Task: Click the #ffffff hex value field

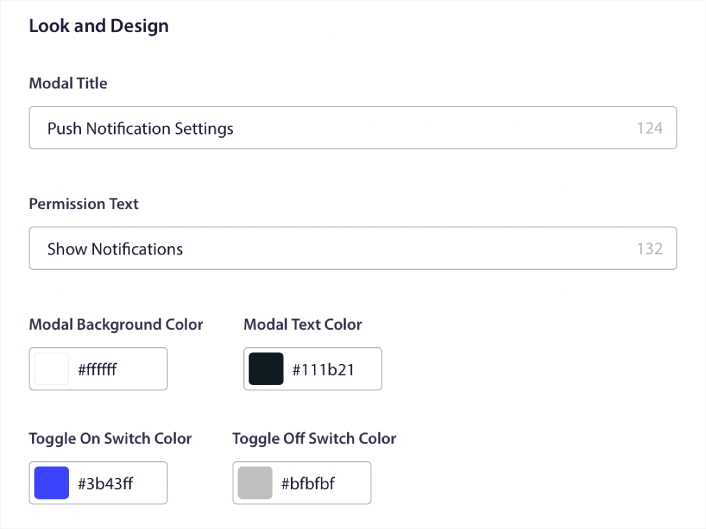Action: [115, 370]
